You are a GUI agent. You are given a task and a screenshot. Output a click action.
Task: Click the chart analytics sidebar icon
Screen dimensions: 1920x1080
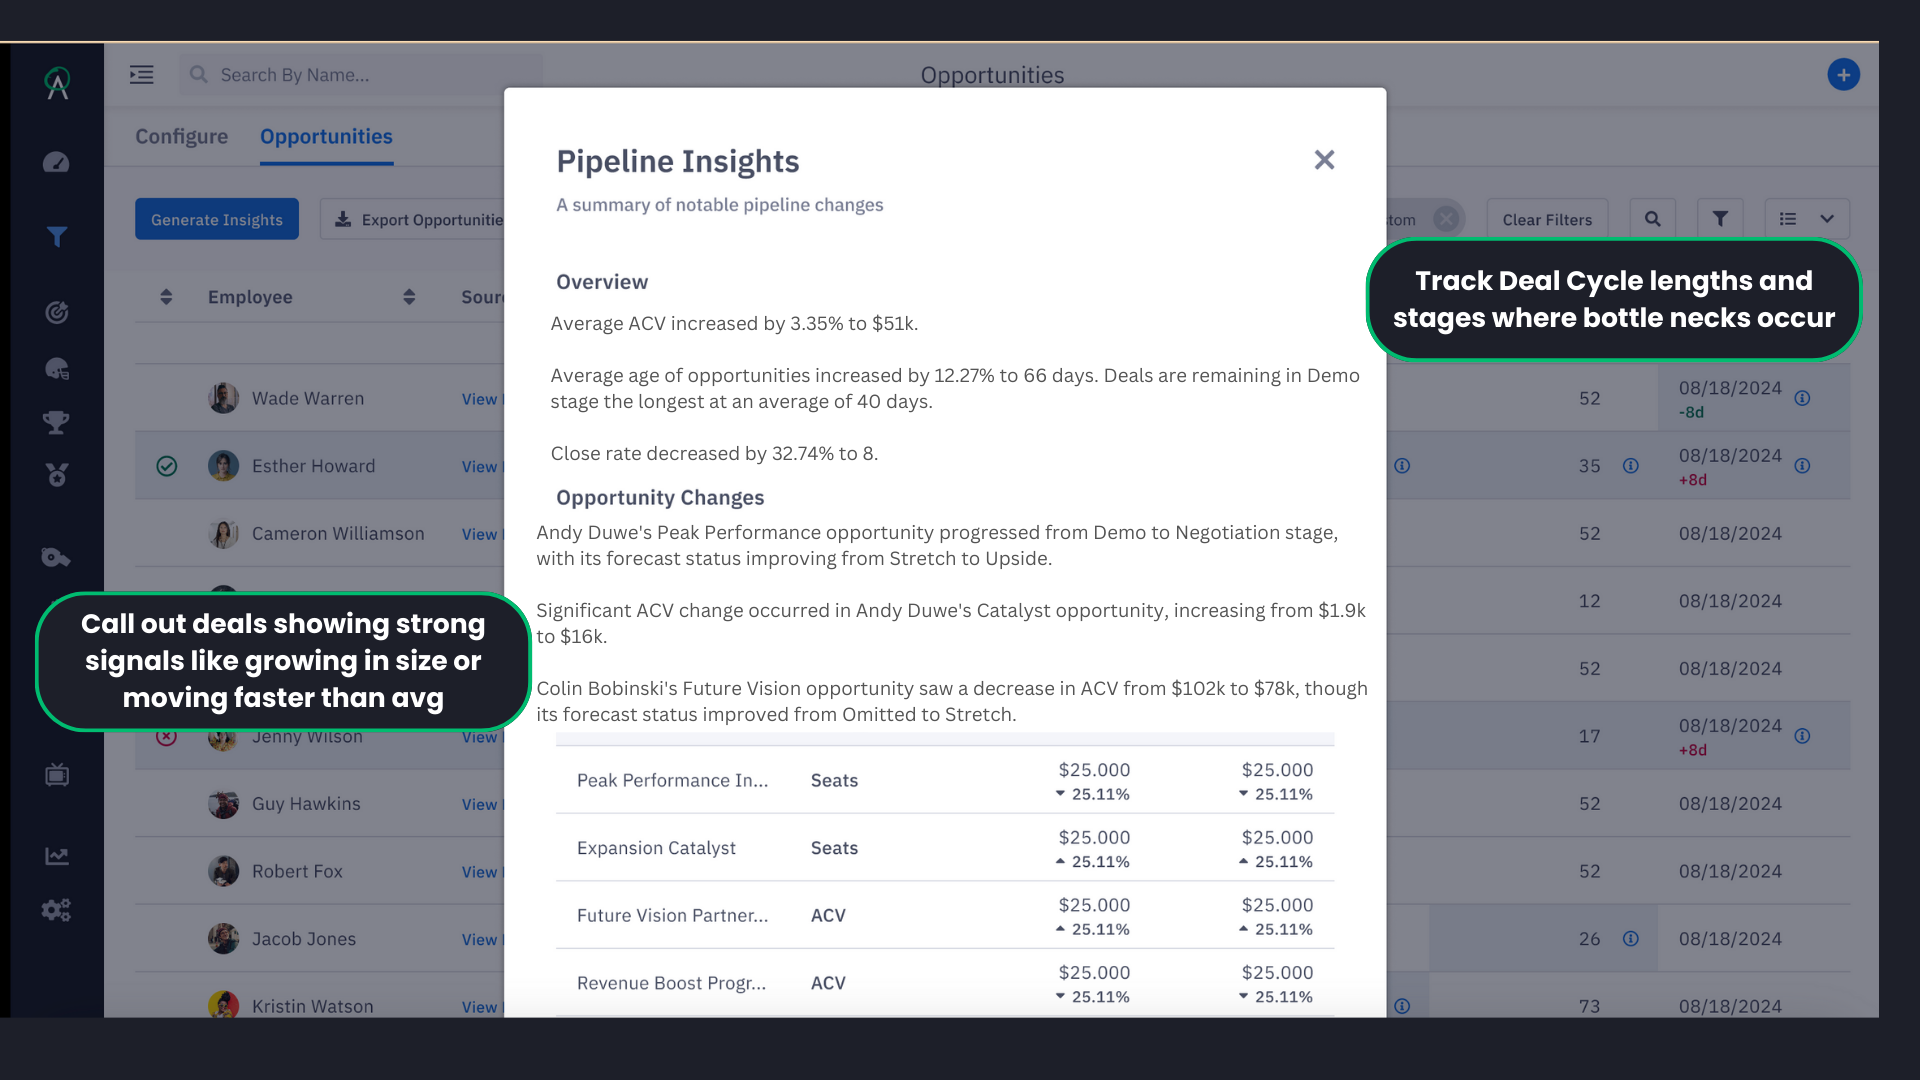tap(56, 856)
